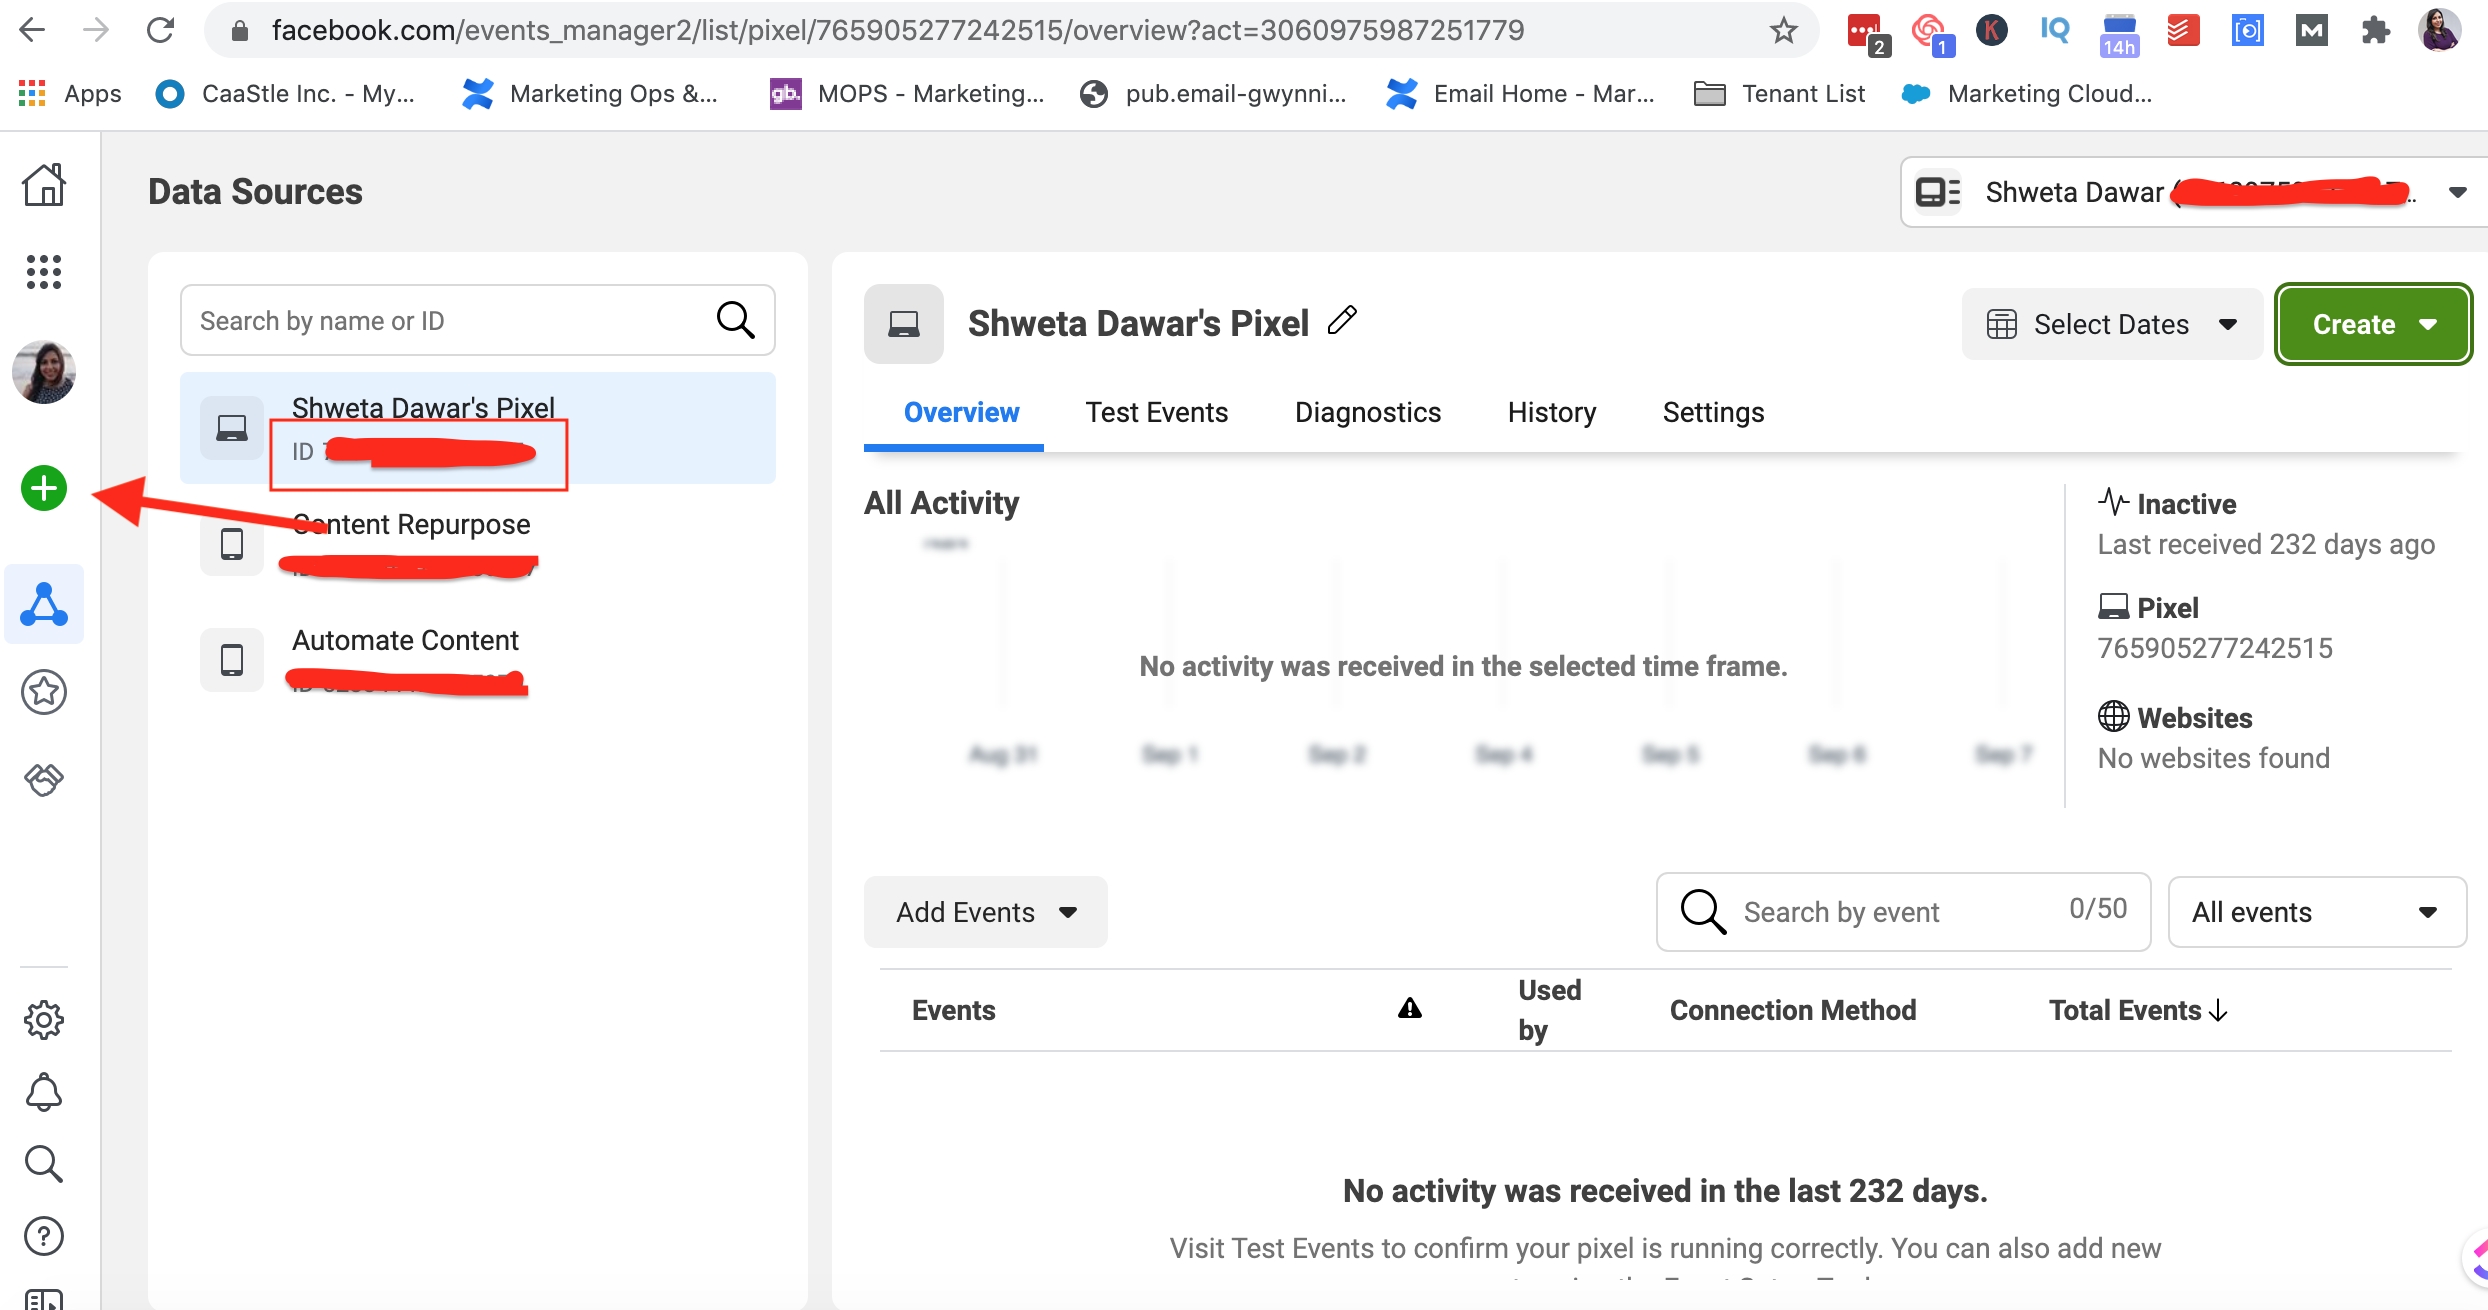
Task: Click the Used by column header
Action: (x=1550, y=1010)
